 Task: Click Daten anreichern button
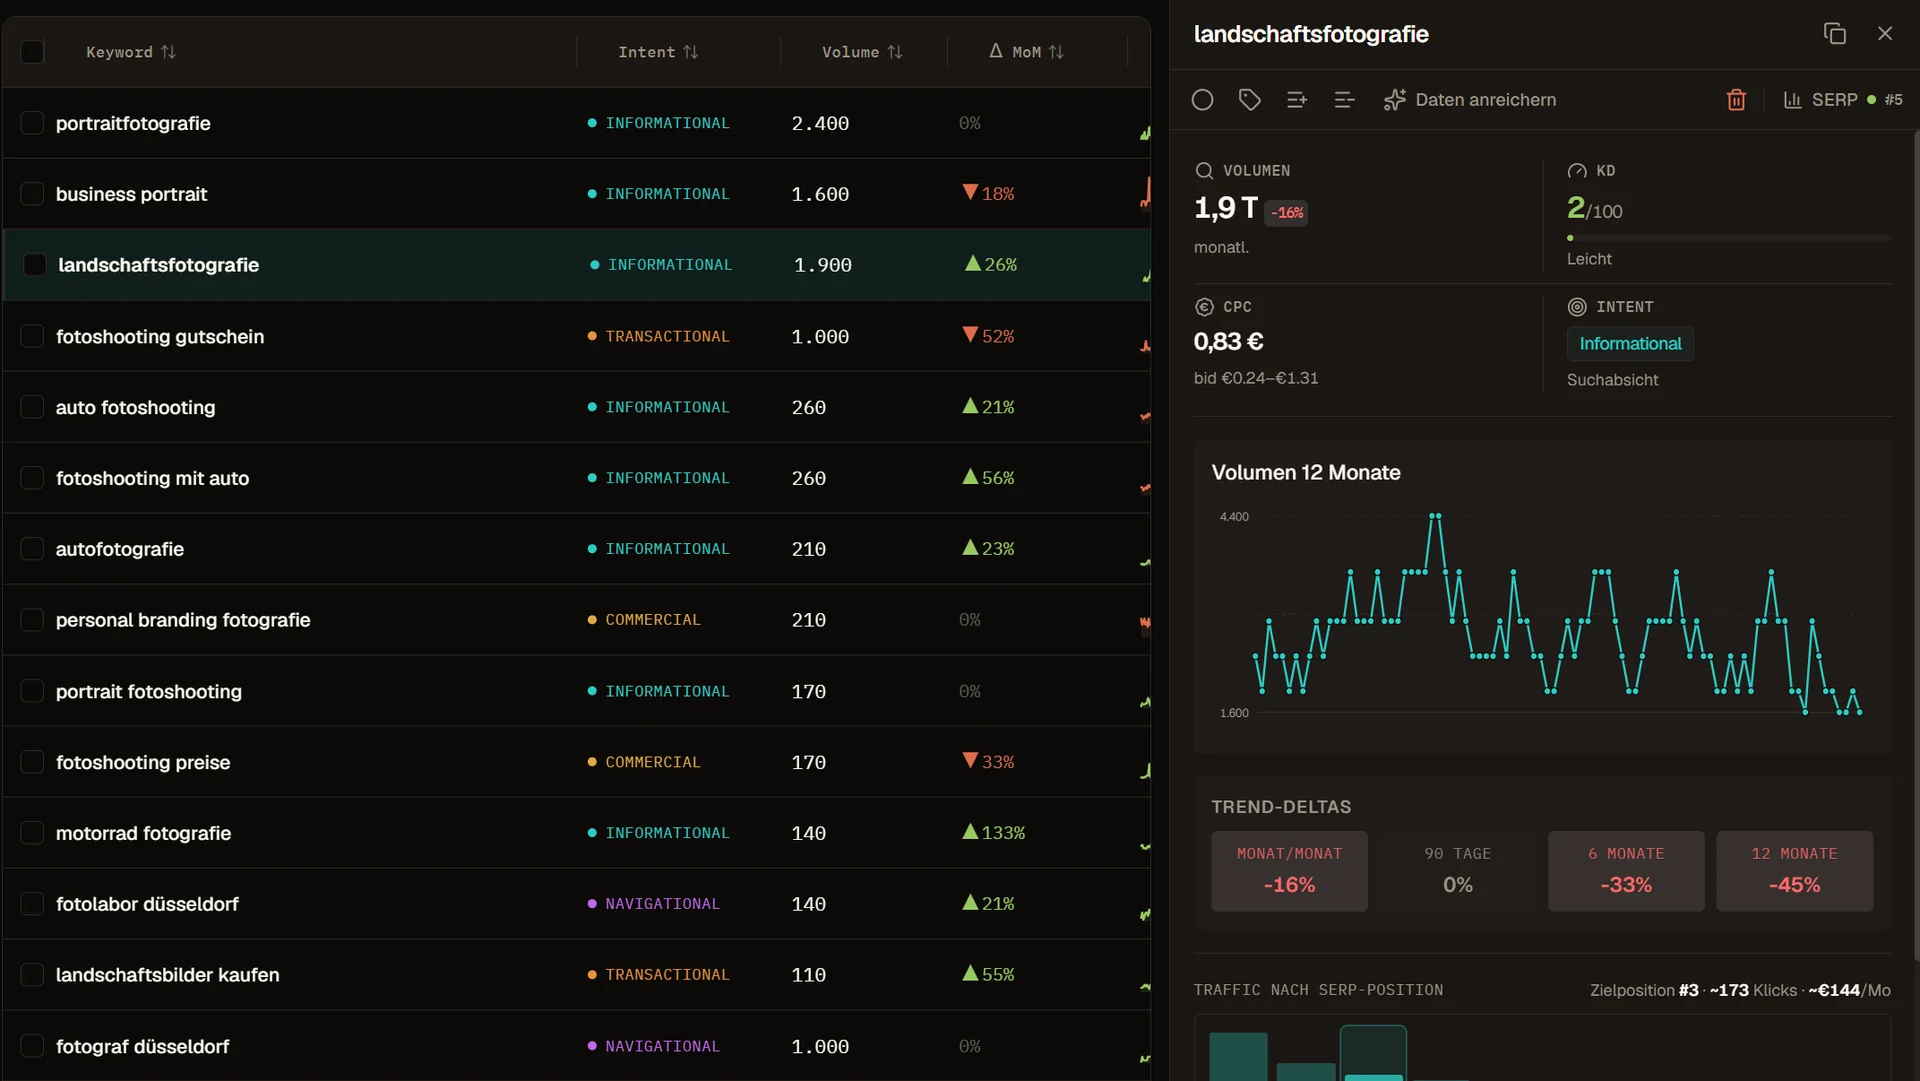point(1470,100)
